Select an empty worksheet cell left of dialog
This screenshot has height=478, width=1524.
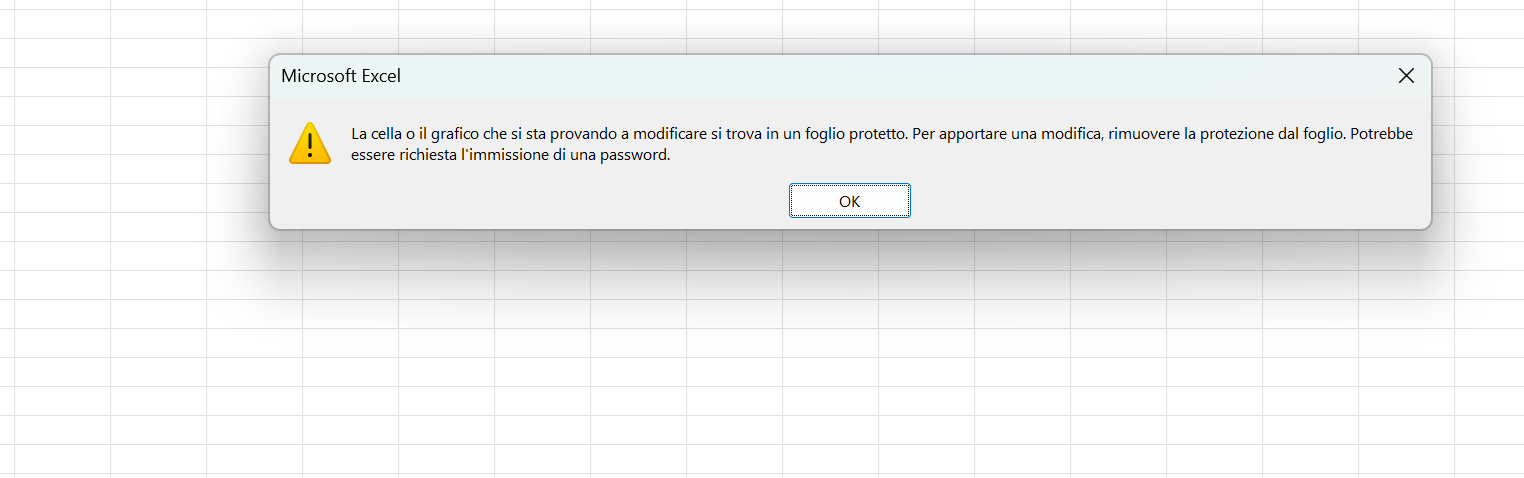point(158,139)
